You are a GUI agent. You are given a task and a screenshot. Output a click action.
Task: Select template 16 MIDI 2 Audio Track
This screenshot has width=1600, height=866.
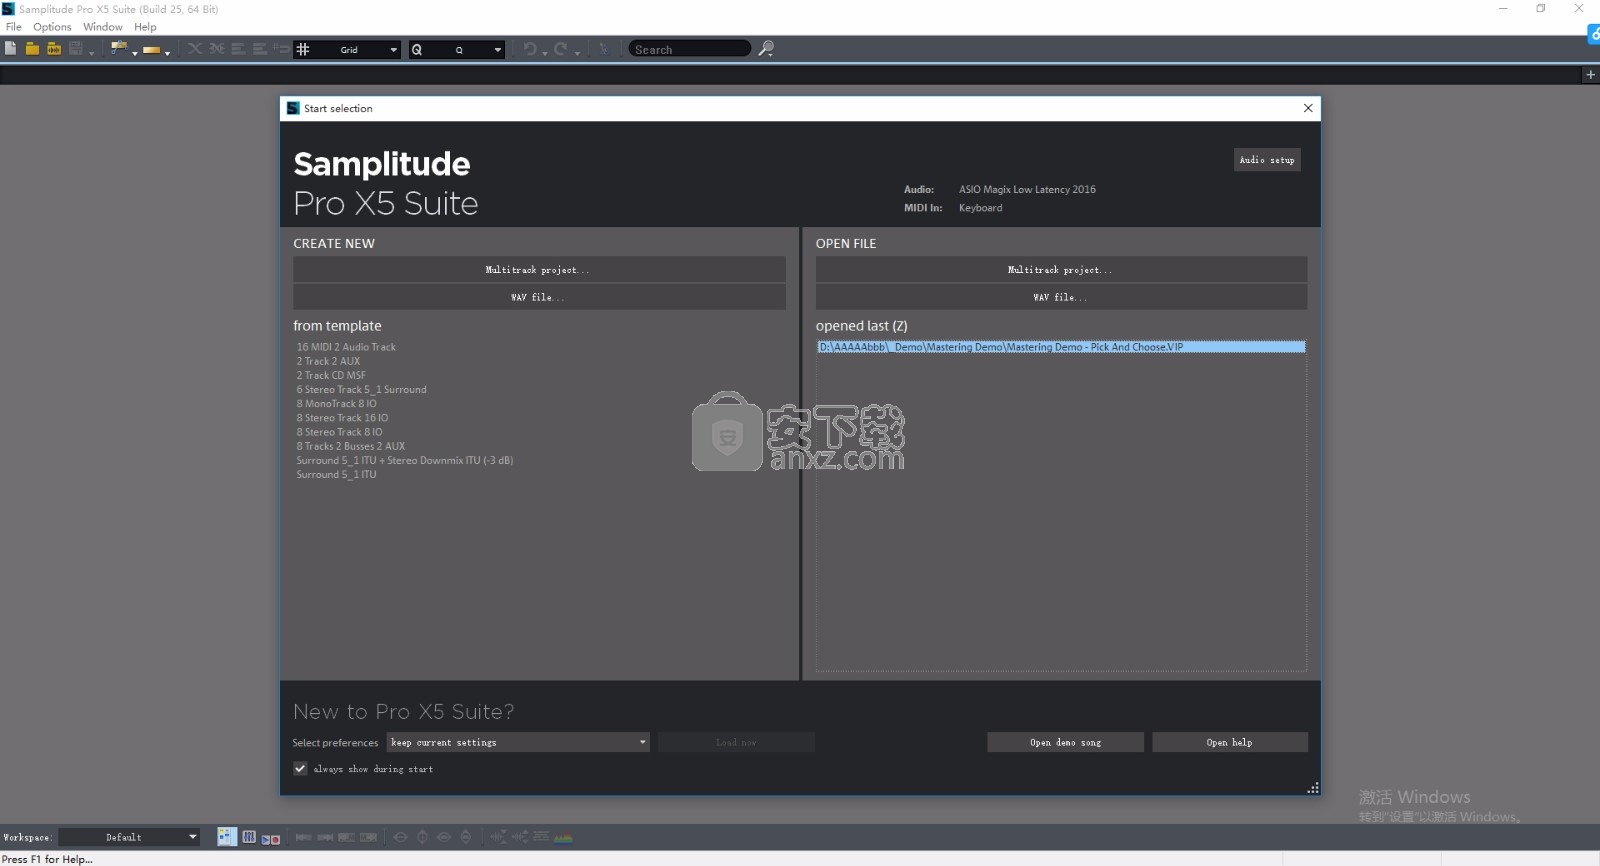tap(346, 347)
